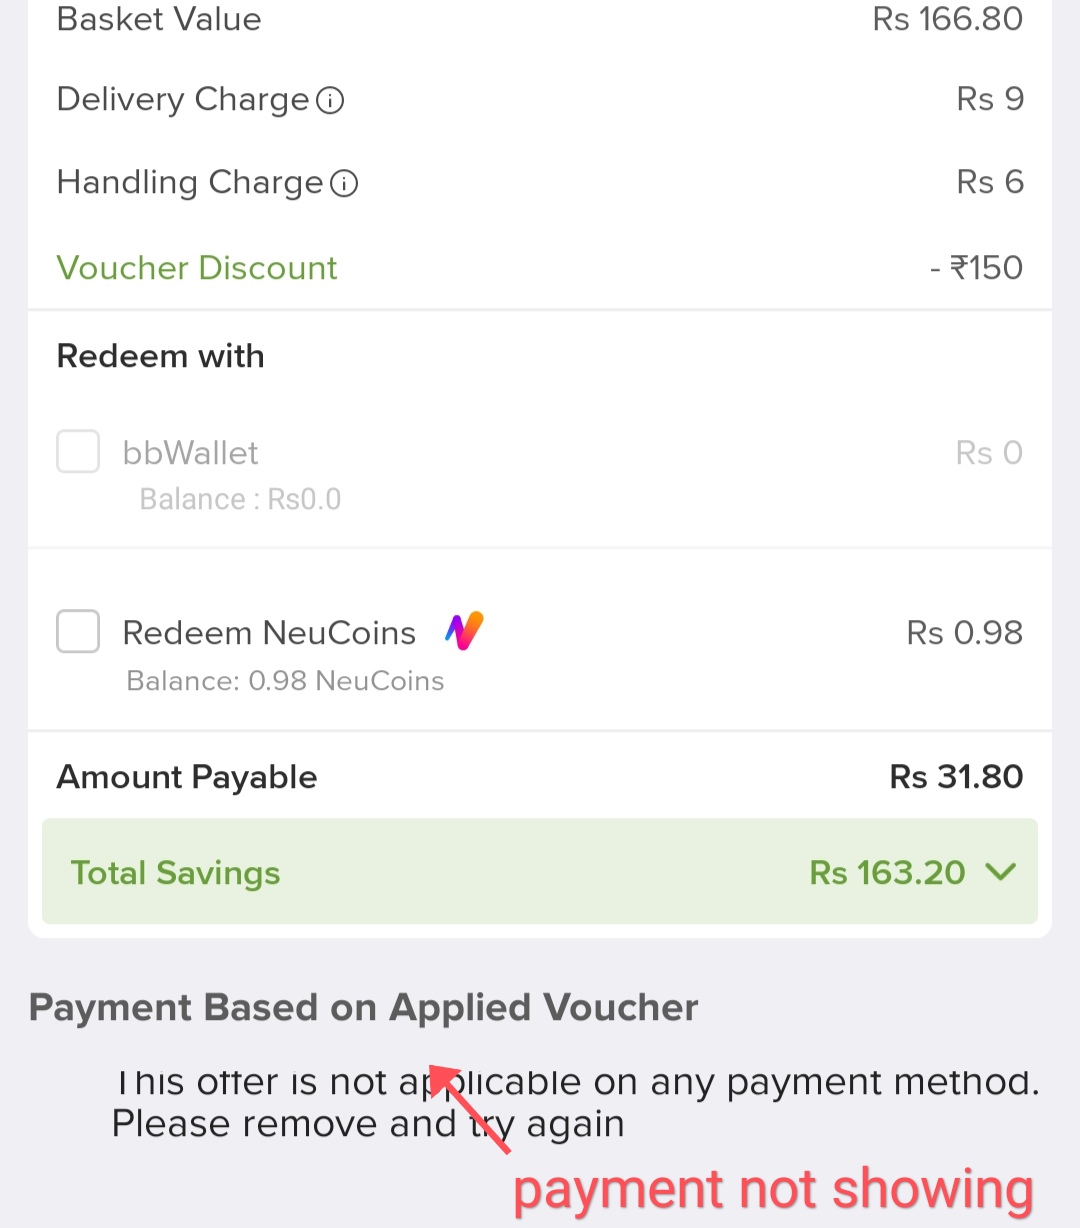Tap the Delivery Charge info icon
Viewport: 1080px width, 1228px height.
[x=330, y=100]
